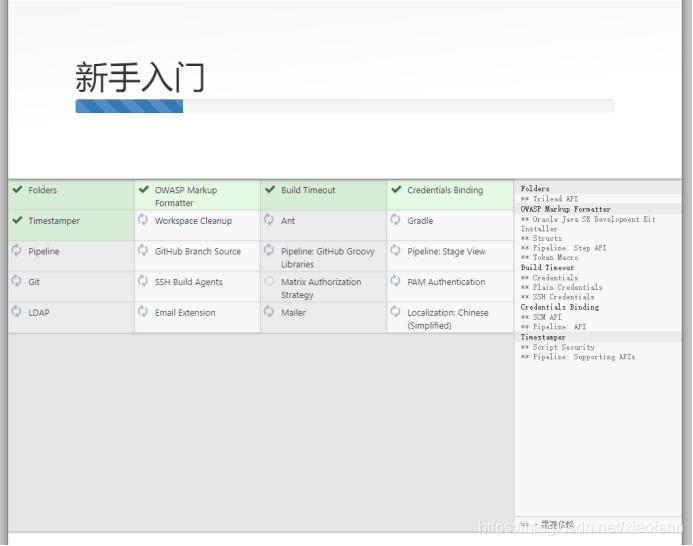Click Folders heading in install log
The image size is (693, 546).
coord(535,189)
